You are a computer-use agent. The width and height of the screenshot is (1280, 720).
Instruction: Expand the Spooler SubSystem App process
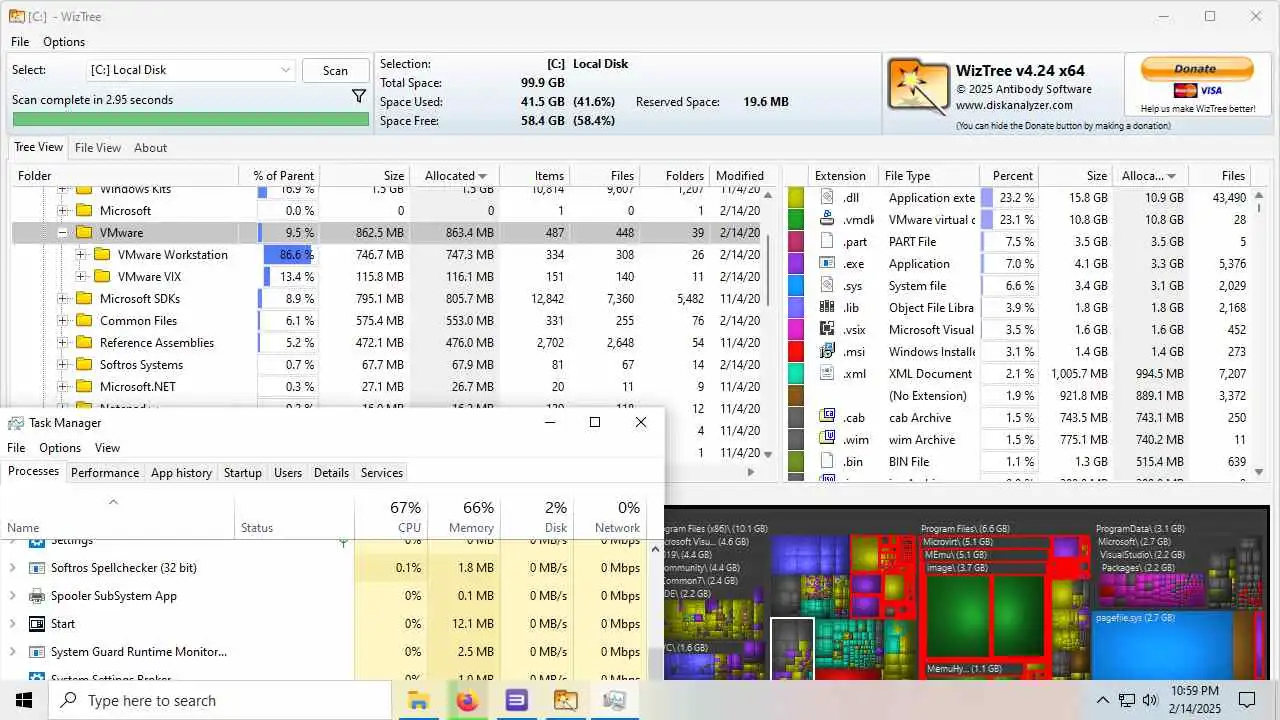pos(12,596)
